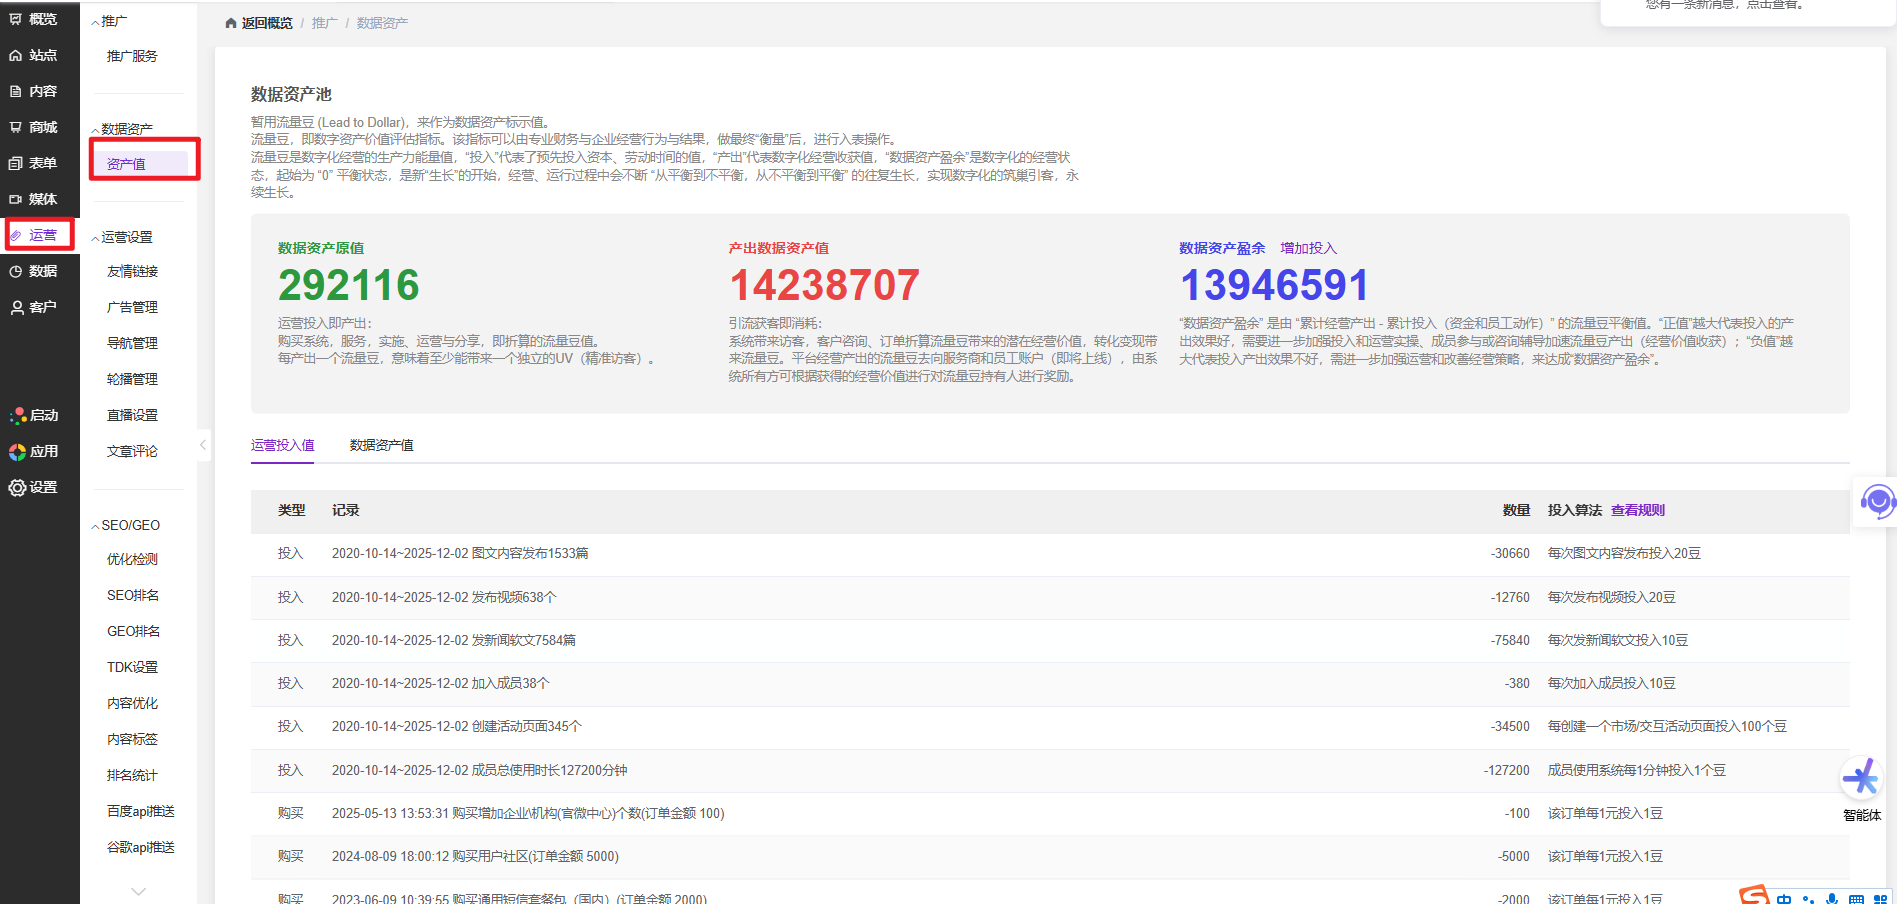Click the 增加投入 link

point(1308,248)
